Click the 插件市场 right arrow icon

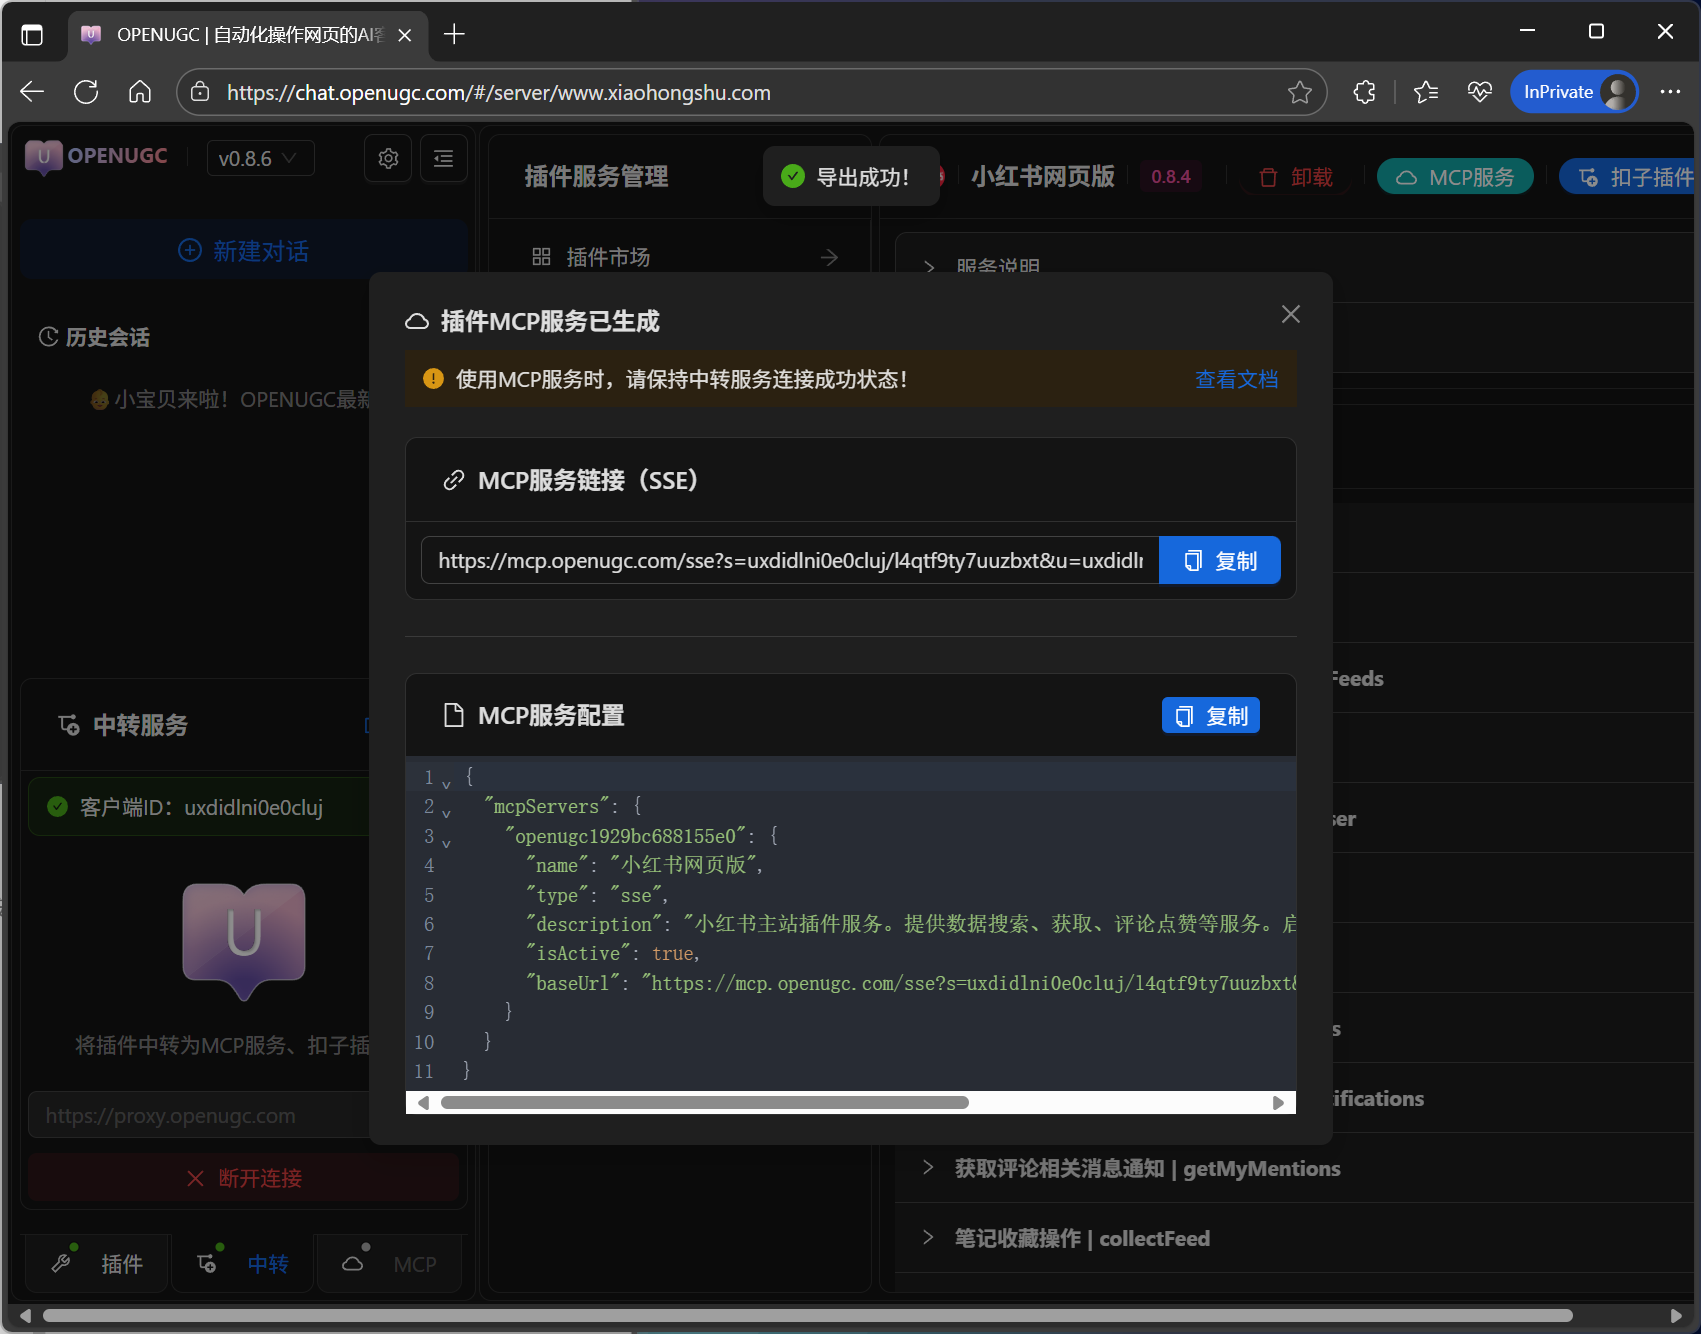829,257
